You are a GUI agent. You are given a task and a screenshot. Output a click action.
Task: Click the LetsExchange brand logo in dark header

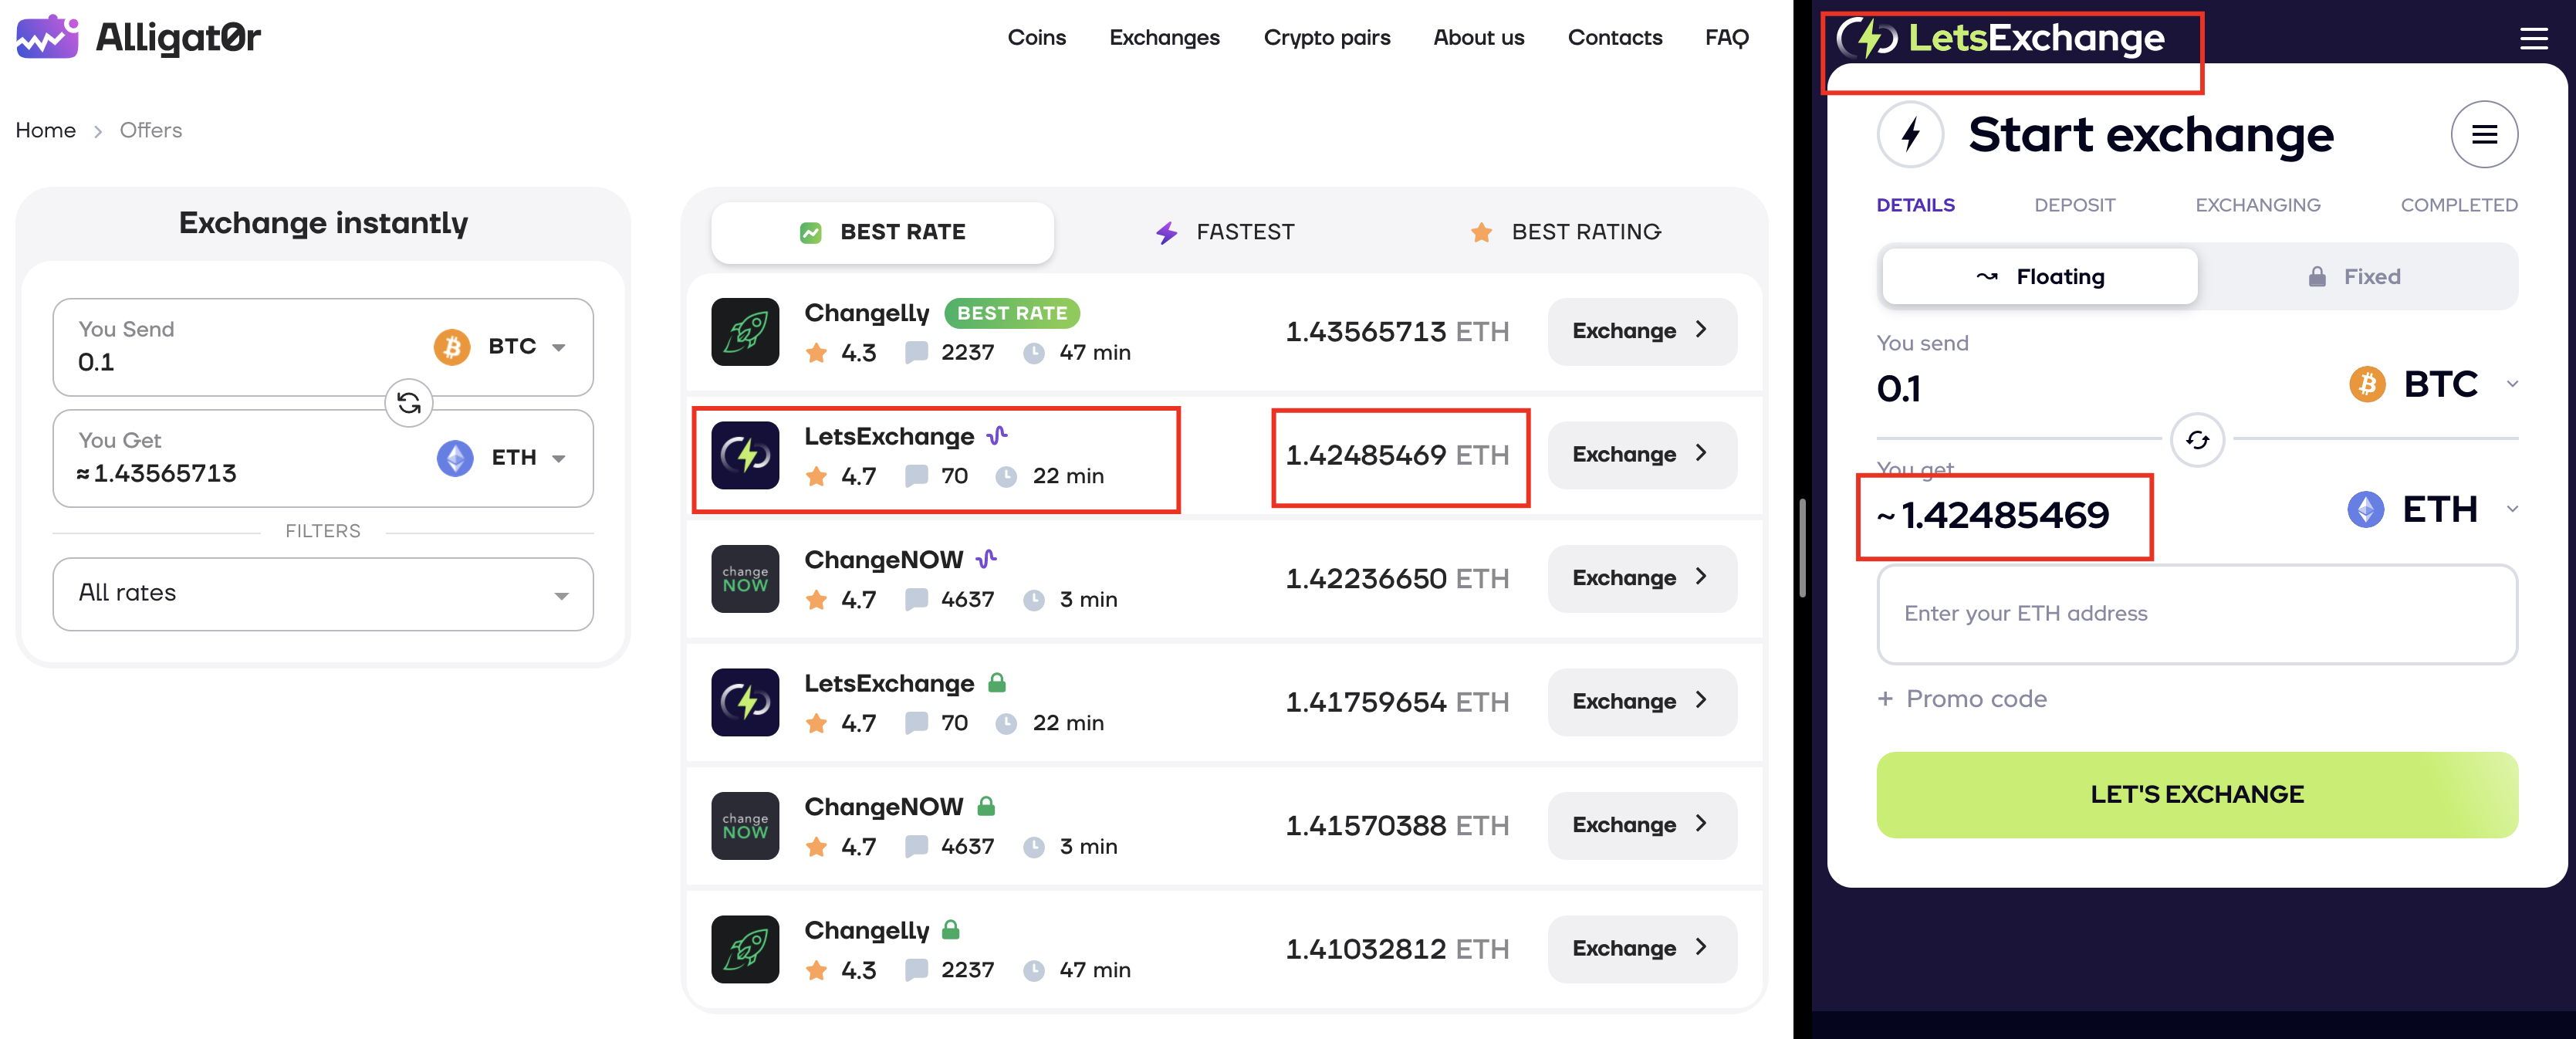[x=2001, y=38]
